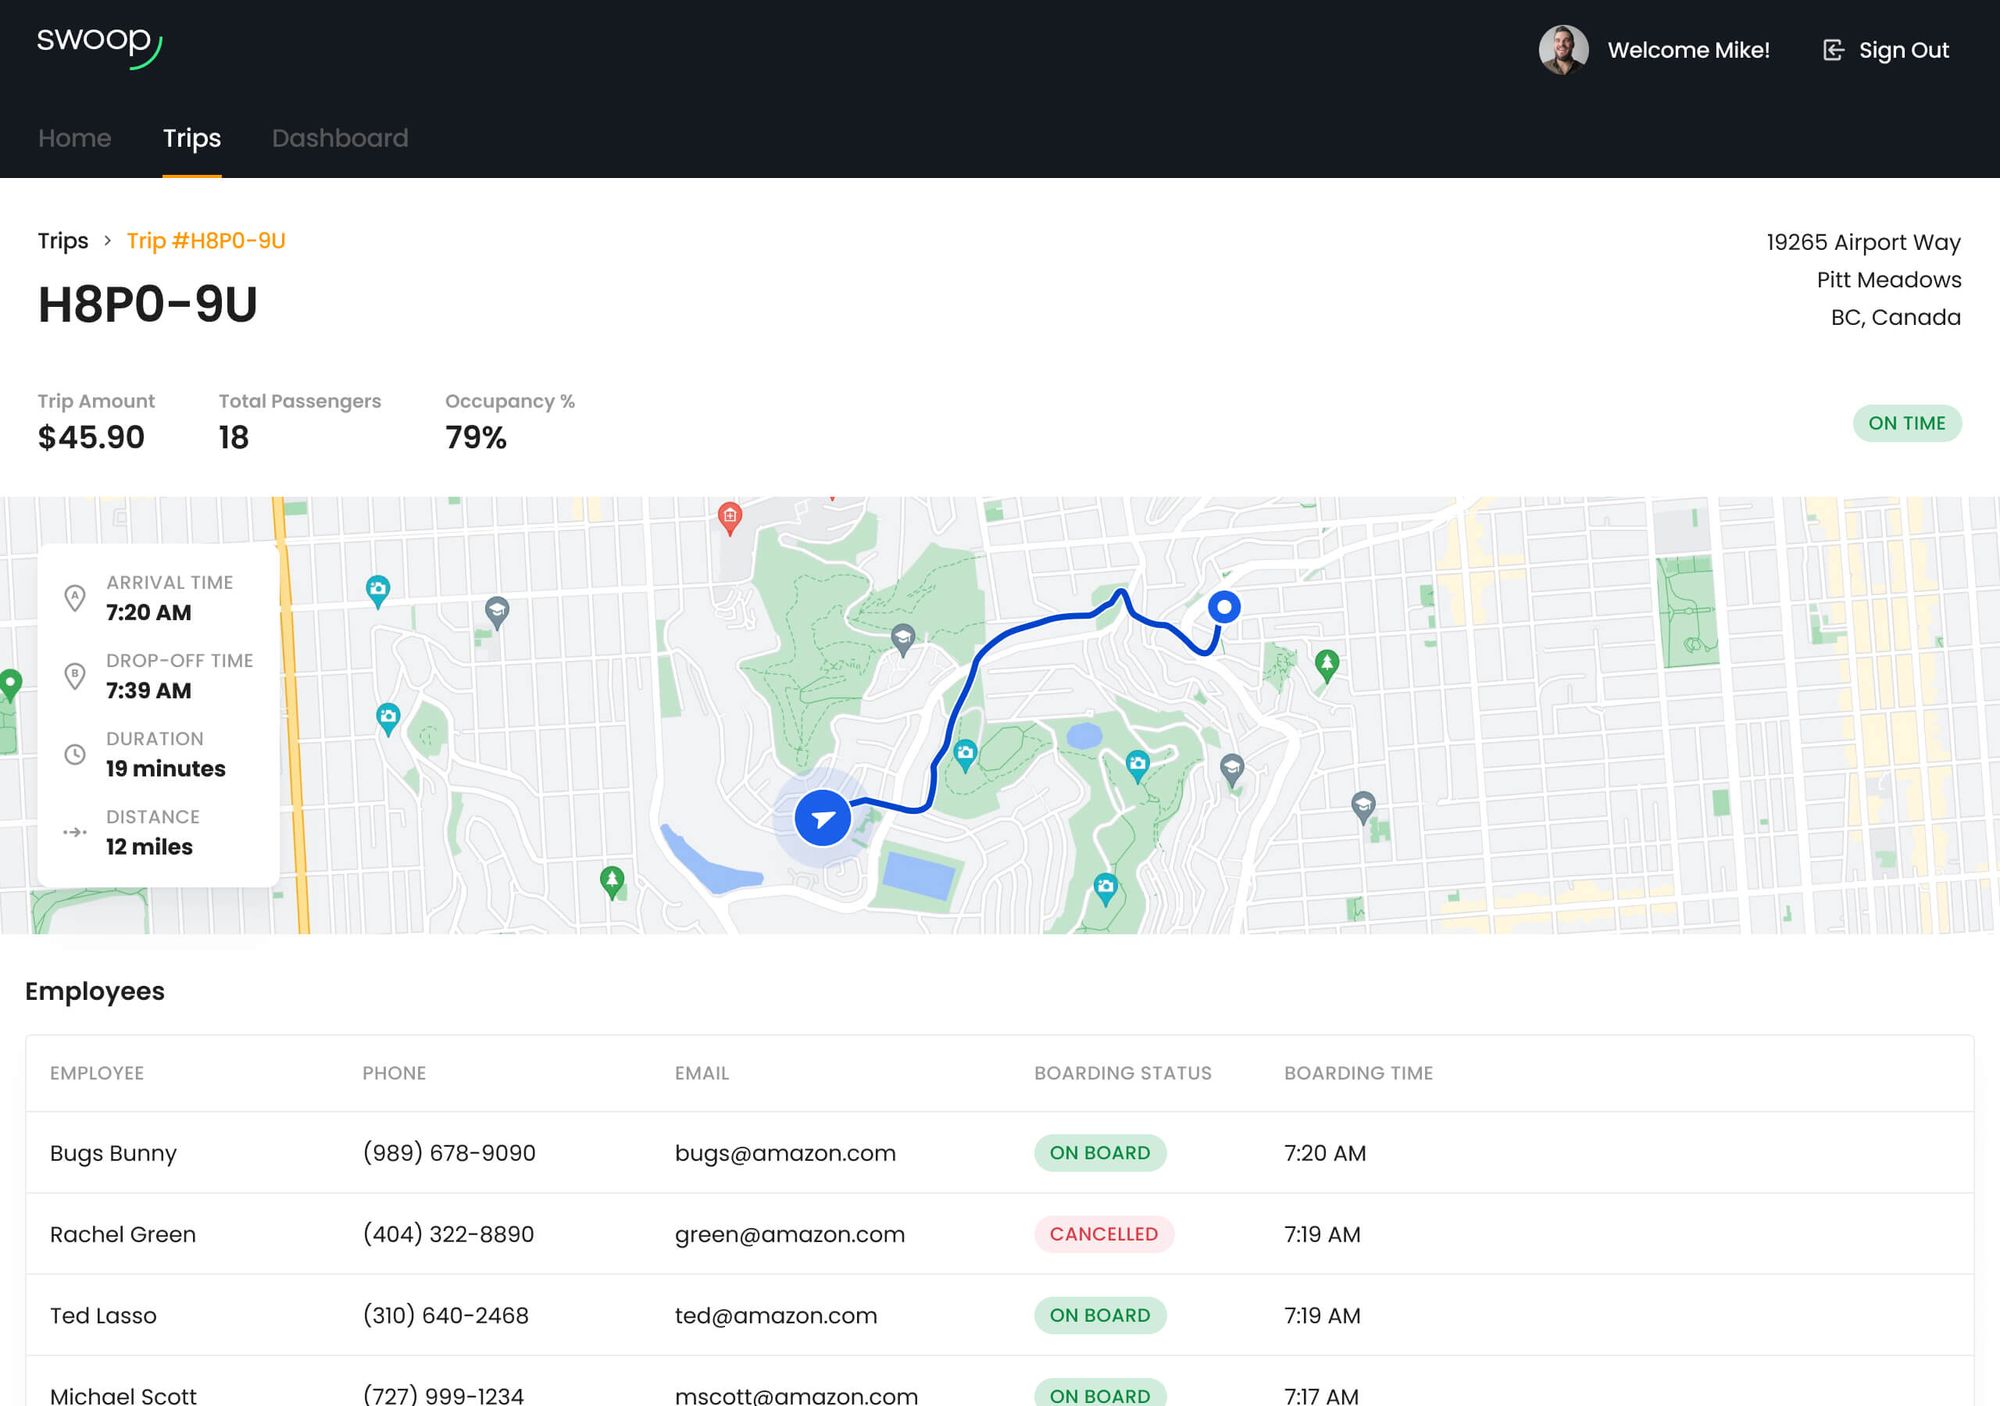
Task: Expand the breadcrumb chevron after Trips
Action: click(107, 241)
